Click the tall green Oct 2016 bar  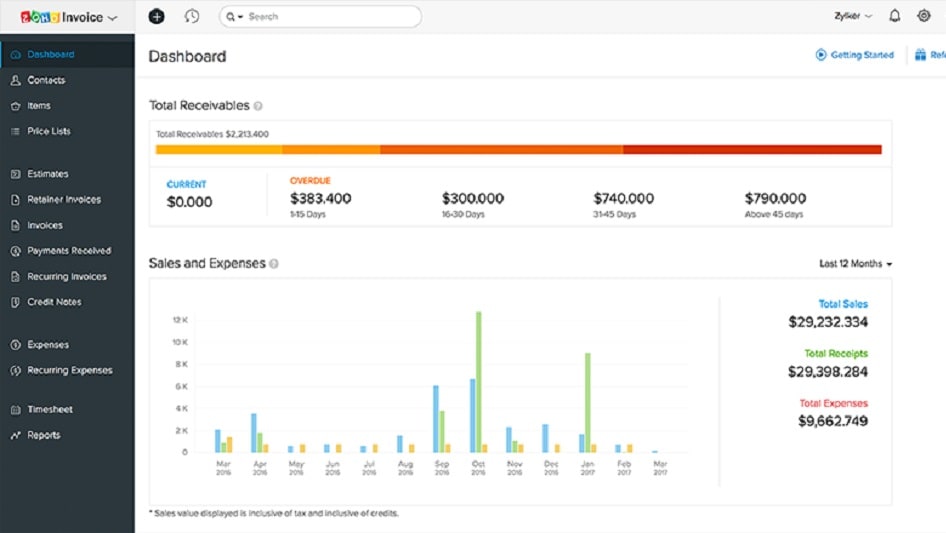478,382
